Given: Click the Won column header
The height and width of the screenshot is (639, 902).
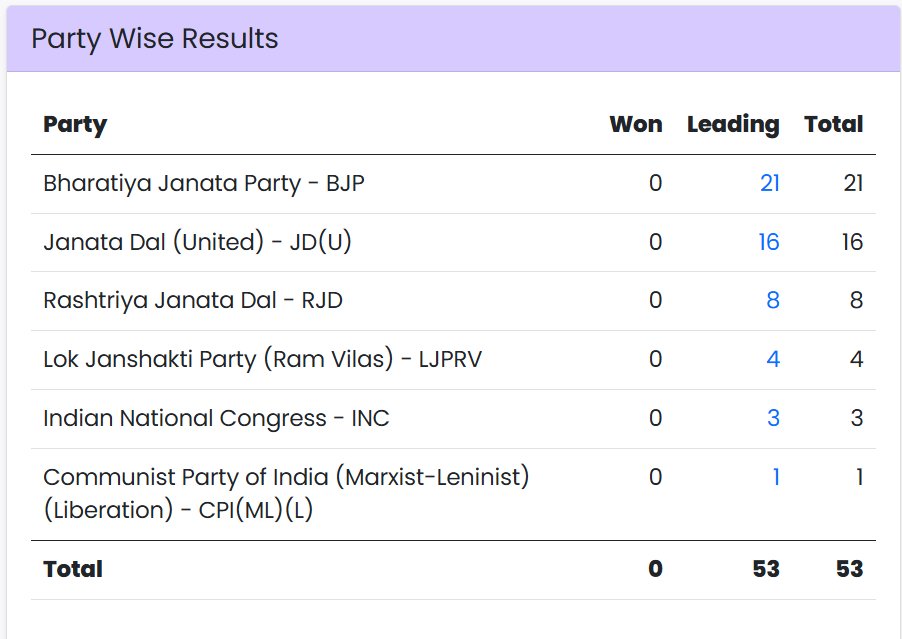Looking at the screenshot, I should pyautogui.click(x=636, y=125).
